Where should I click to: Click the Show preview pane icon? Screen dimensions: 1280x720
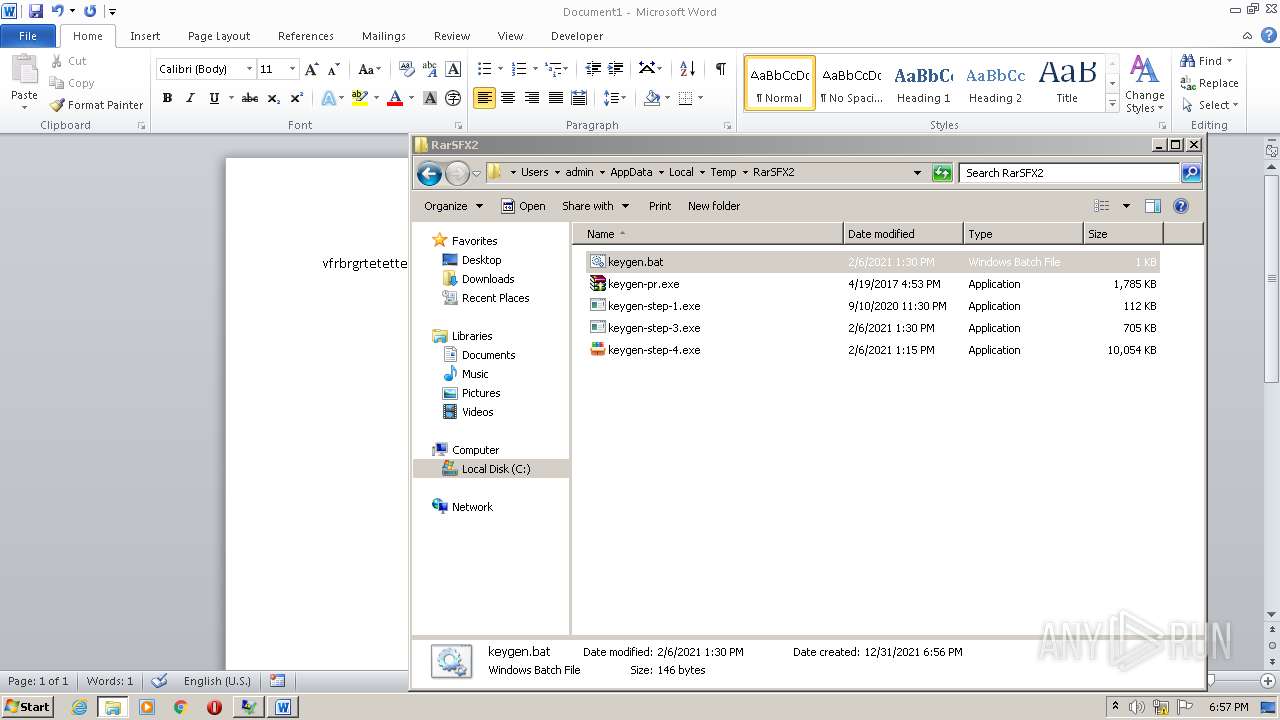tap(1152, 206)
